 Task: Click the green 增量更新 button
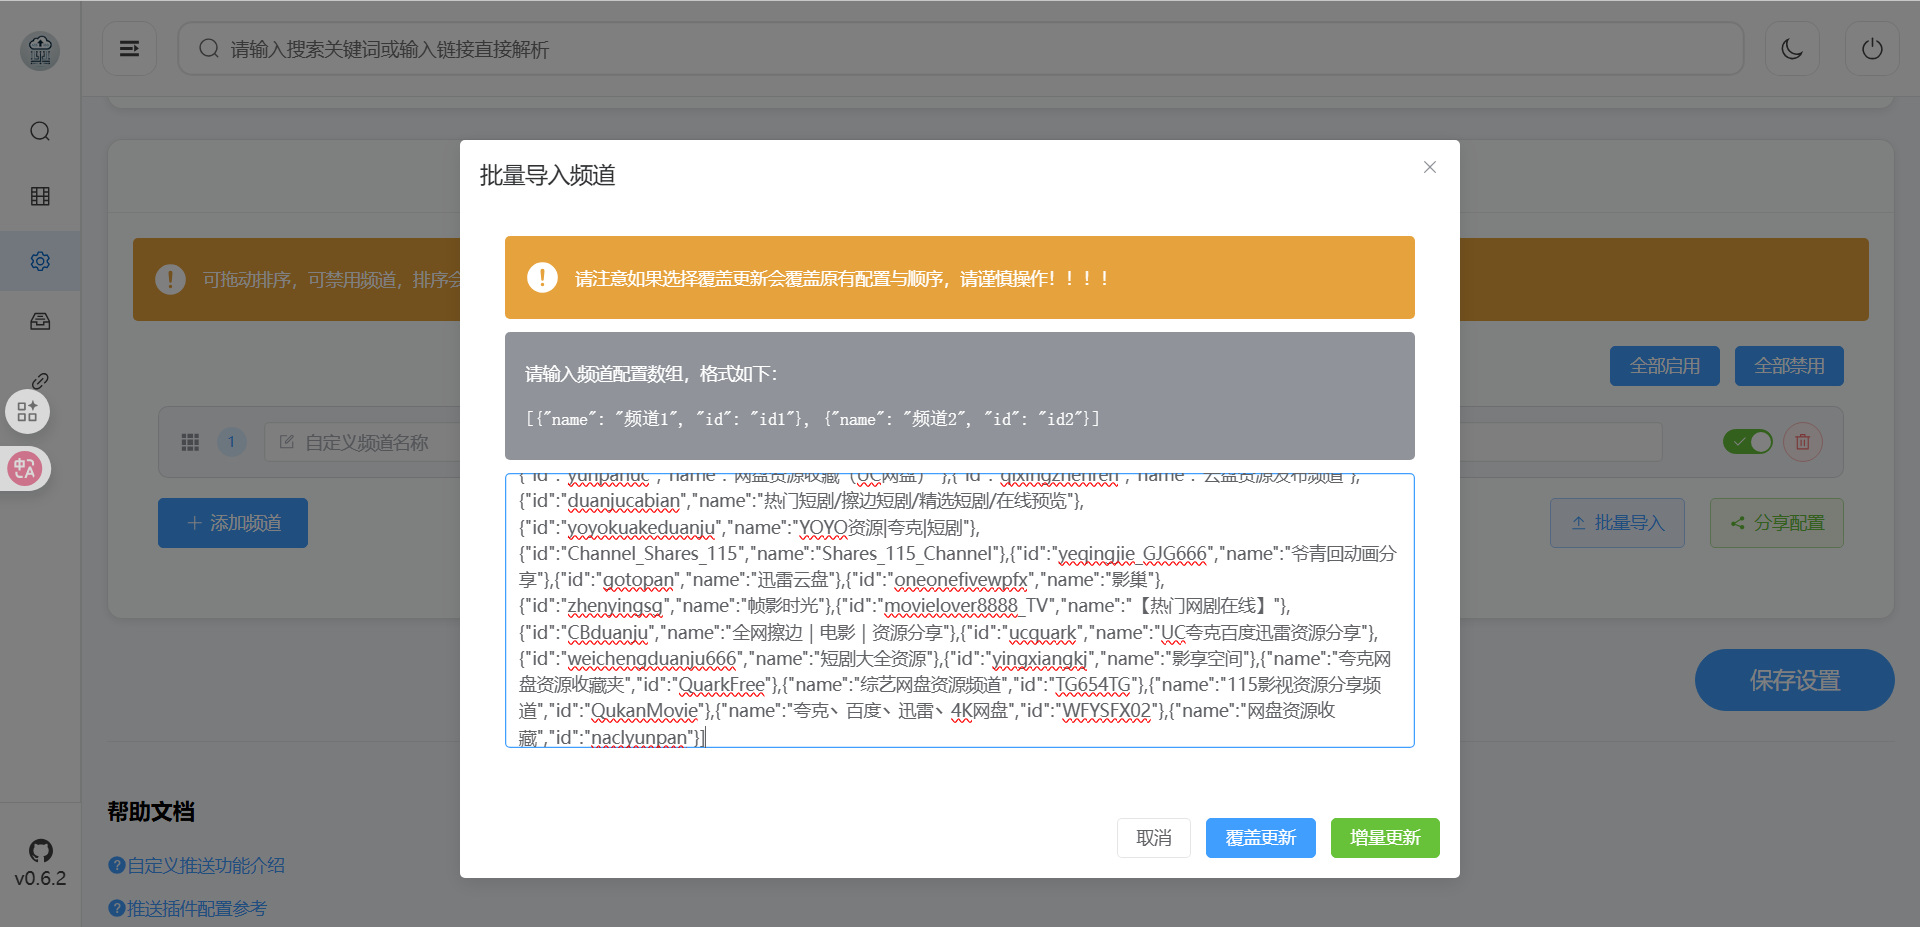click(1384, 838)
